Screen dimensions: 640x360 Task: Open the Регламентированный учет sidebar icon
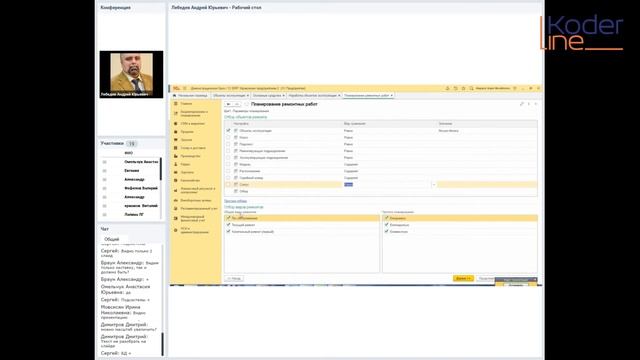point(176,209)
